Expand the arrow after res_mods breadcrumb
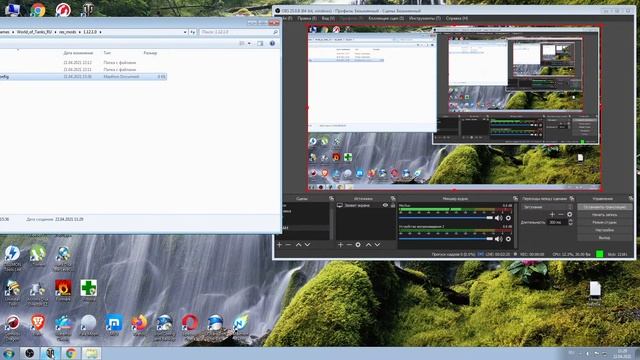Image resolution: width=640 pixels, height=360 pixels. [x=79, y=32]
